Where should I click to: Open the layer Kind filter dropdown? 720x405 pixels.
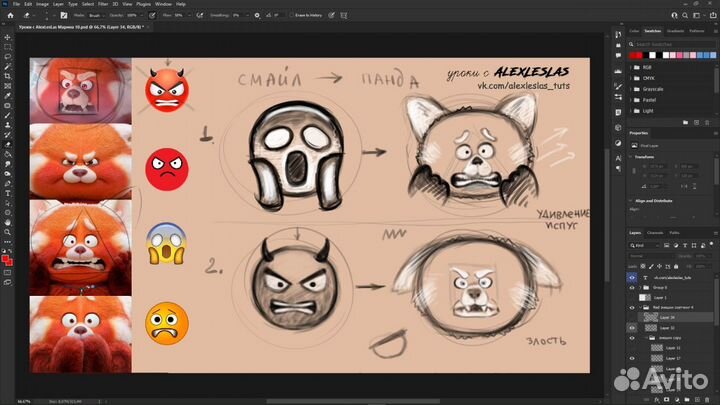coord(644,245)
